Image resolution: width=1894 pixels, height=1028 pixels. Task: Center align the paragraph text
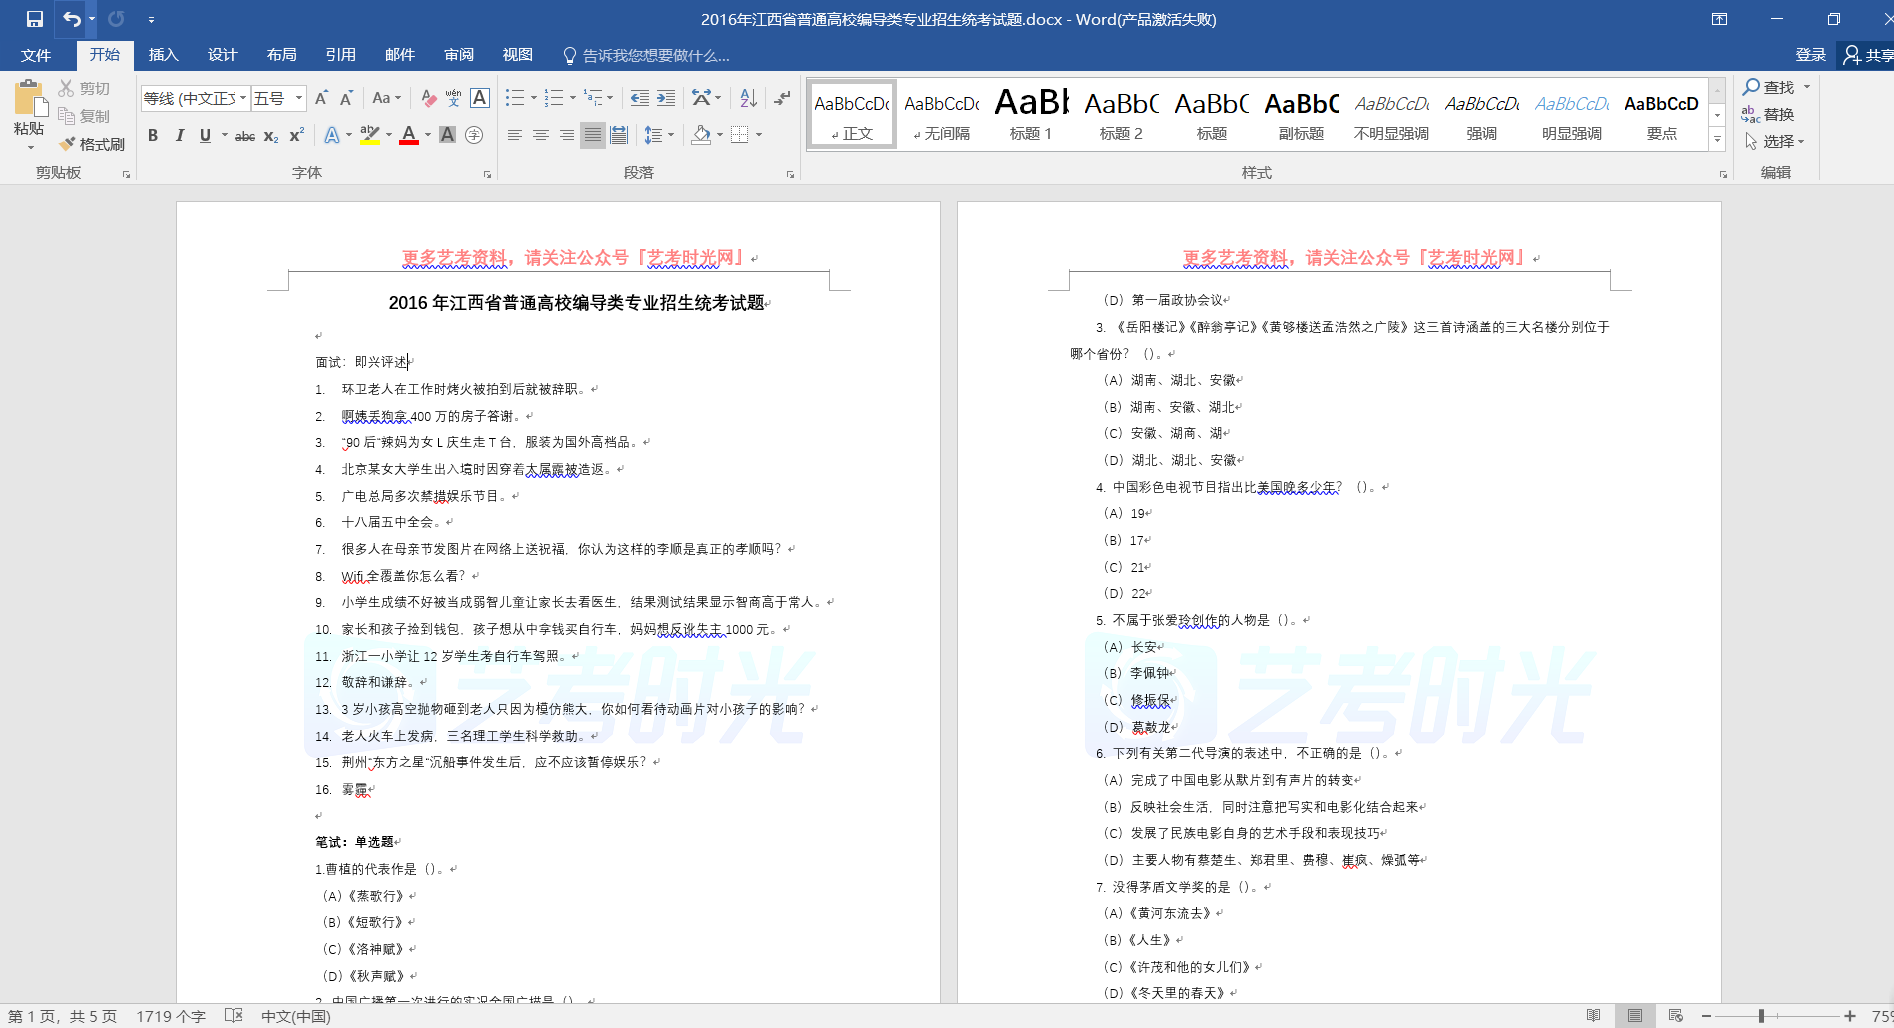(541, 135)
